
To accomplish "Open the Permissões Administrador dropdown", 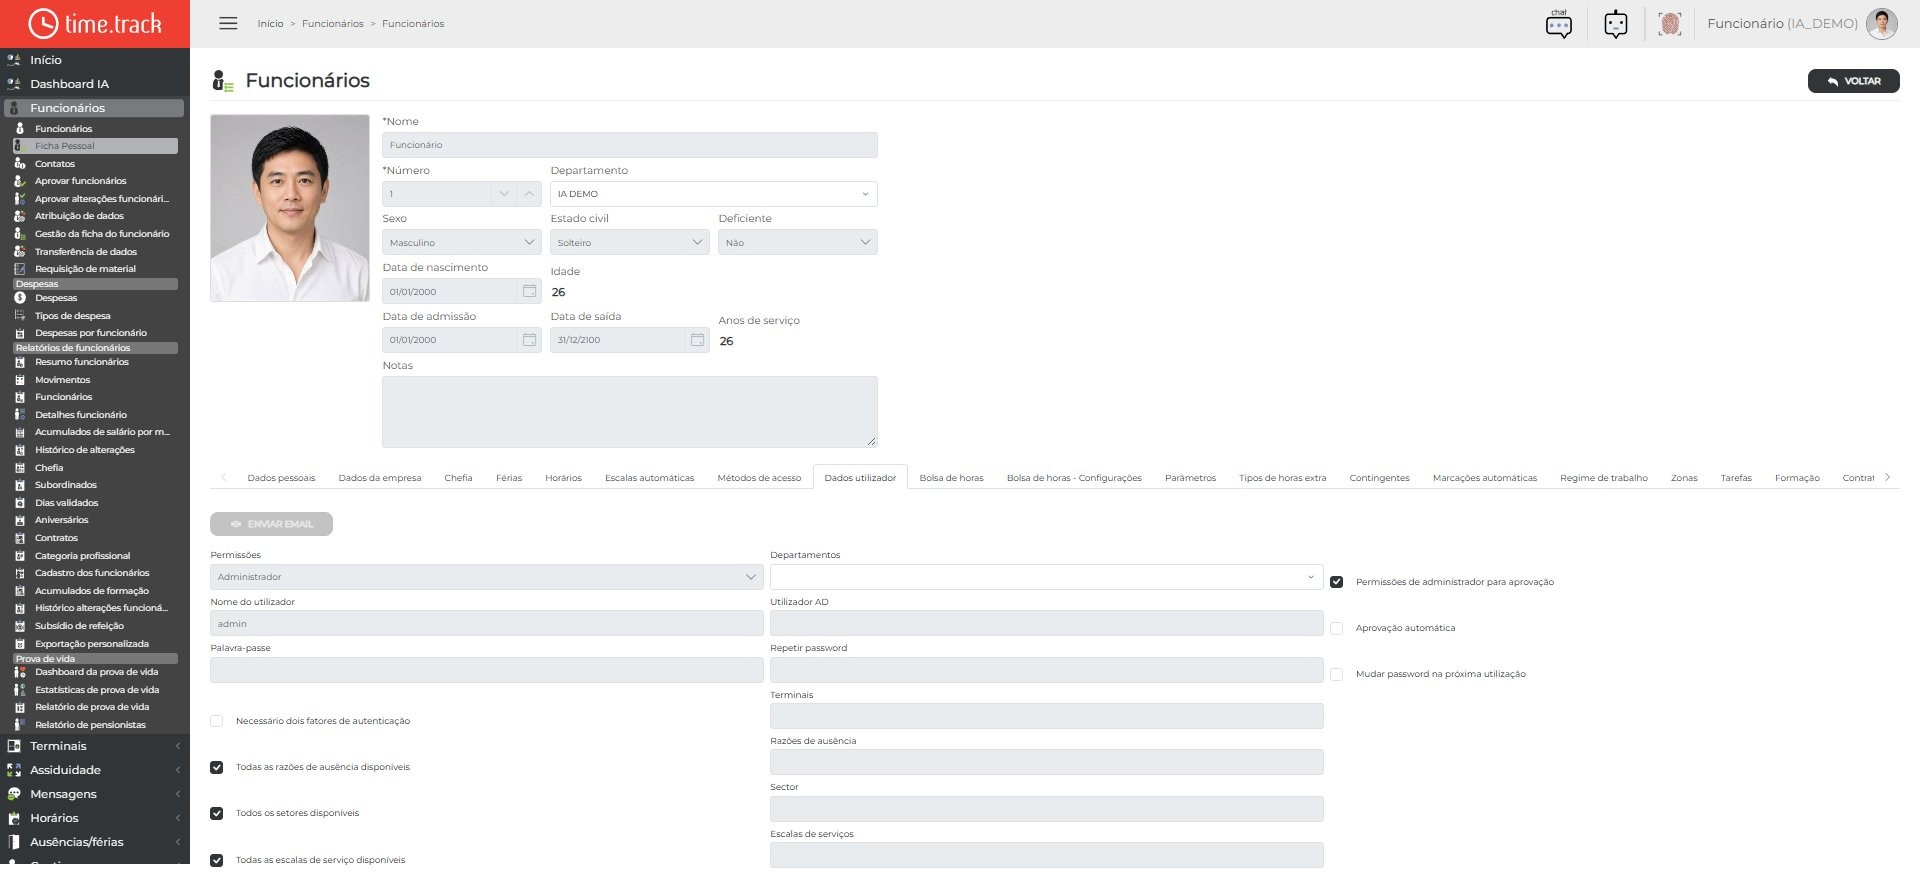I will point(487,577).
